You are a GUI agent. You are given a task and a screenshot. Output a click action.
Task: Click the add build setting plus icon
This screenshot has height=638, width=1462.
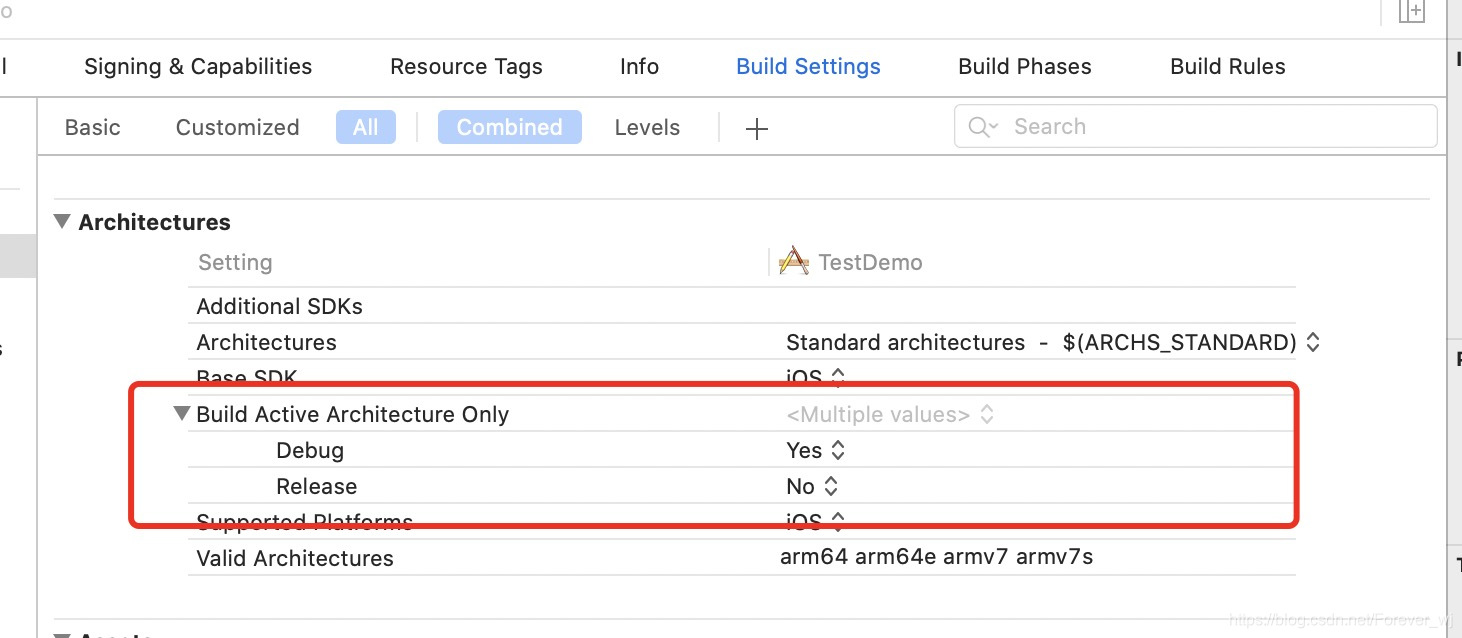pyautogui.click(x=757, y=128)
